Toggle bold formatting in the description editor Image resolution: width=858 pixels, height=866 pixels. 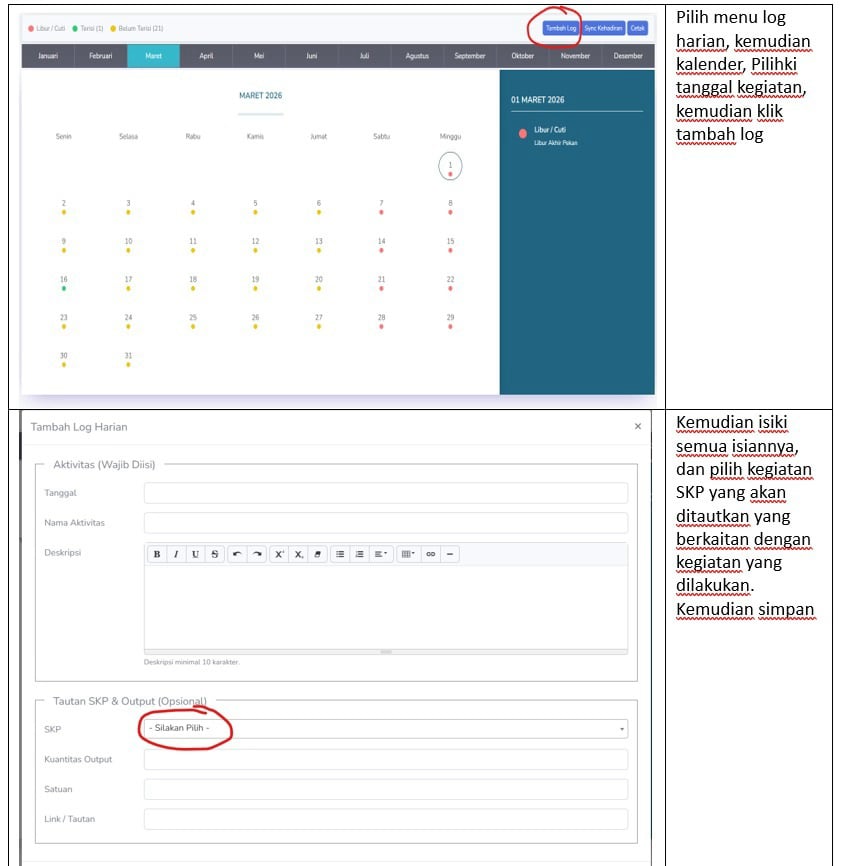[156, 553]
